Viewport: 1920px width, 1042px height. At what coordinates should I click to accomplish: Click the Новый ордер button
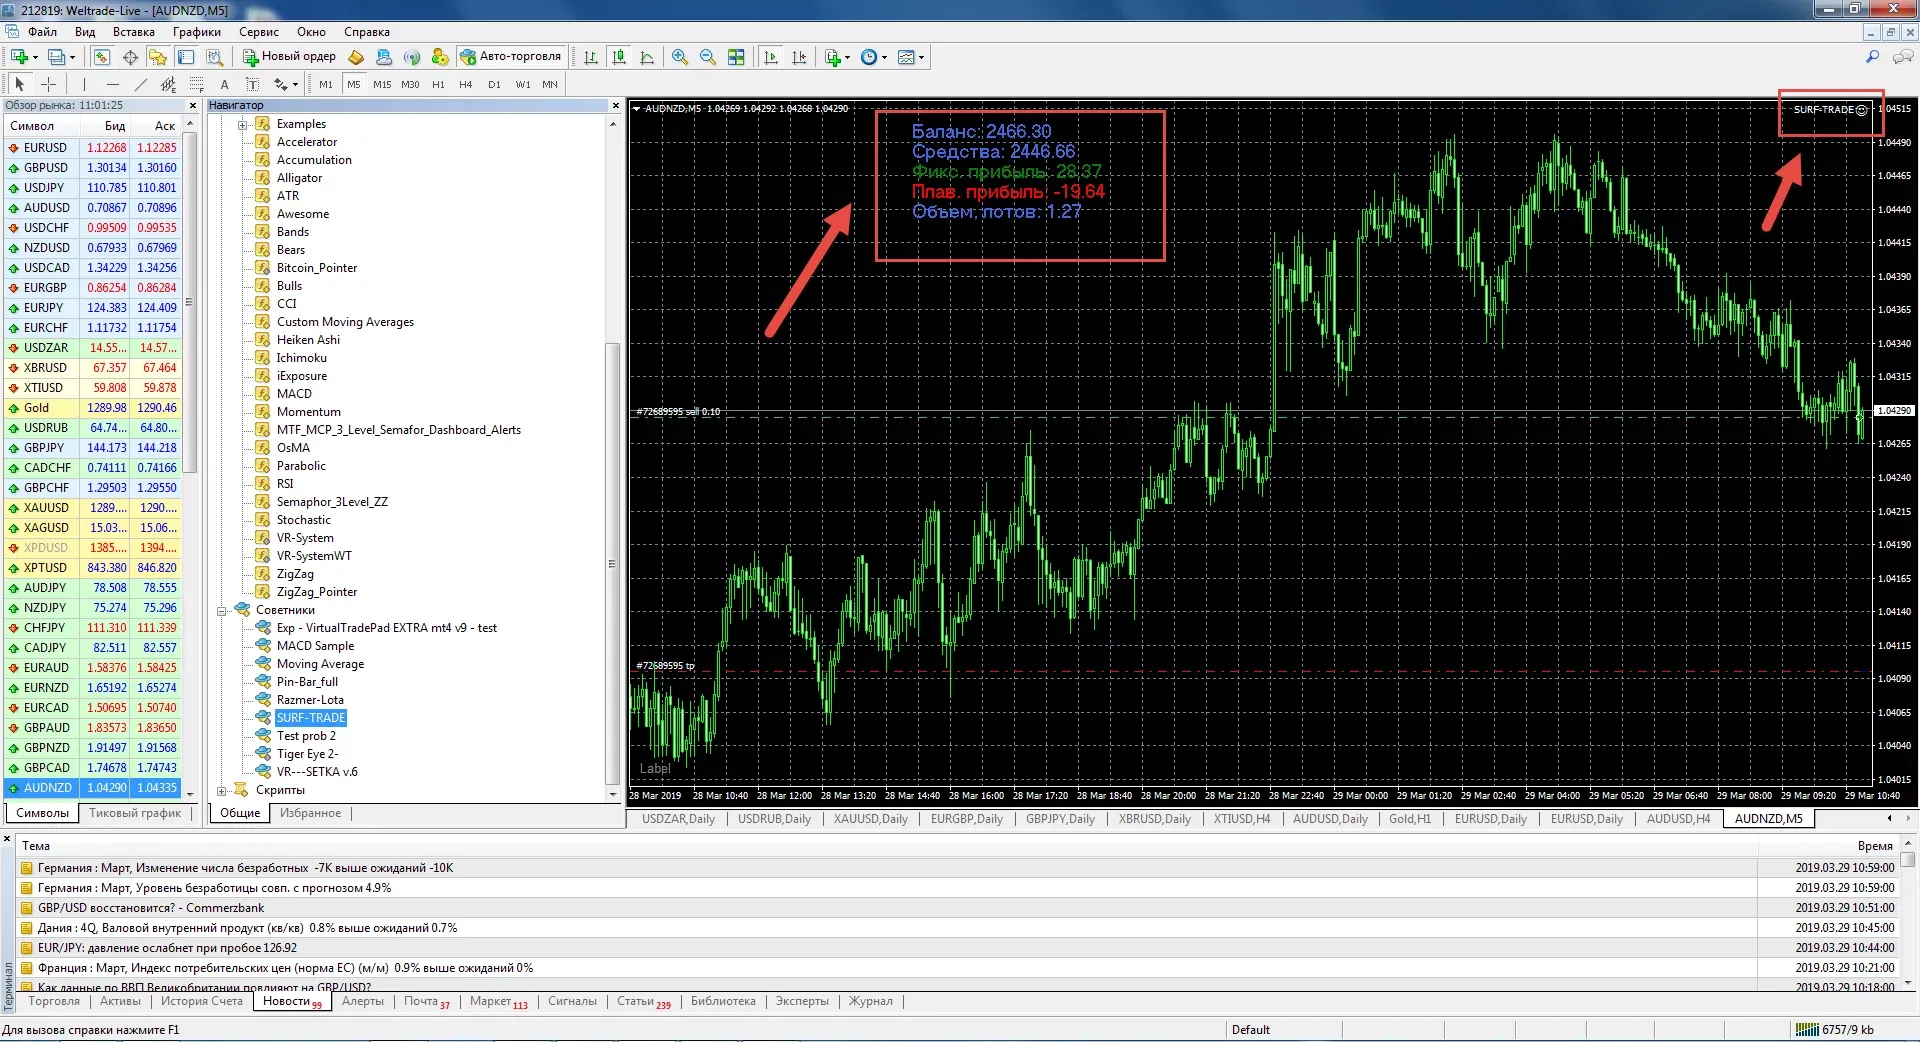coord(290,57)
